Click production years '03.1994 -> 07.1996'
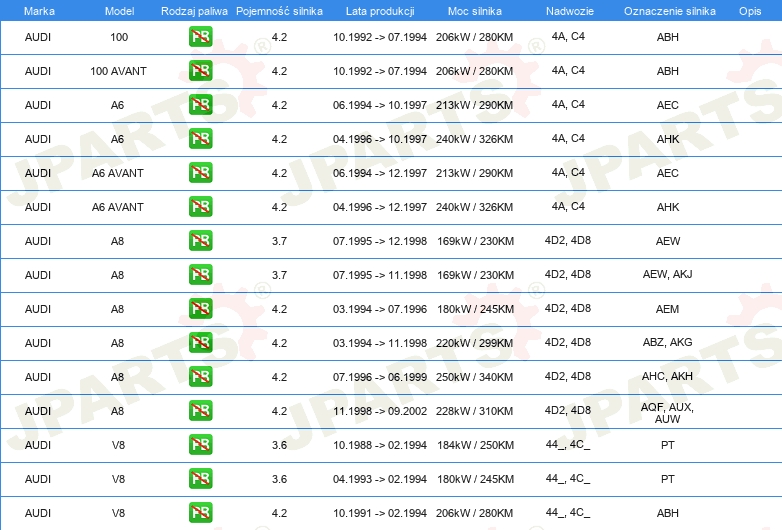The width and height of the screenshot is (782, 530). pyautogui.click(x=380, y=309)
